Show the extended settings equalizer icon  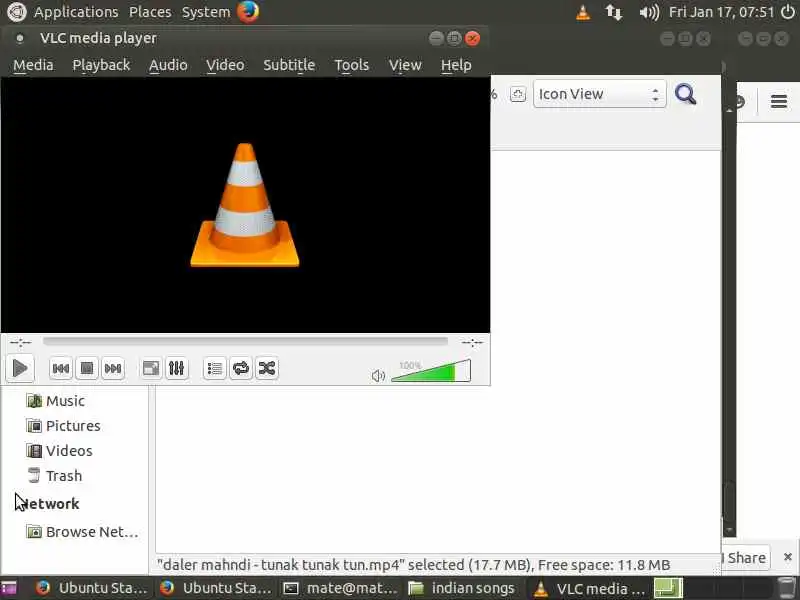click(x=177, y=368)
